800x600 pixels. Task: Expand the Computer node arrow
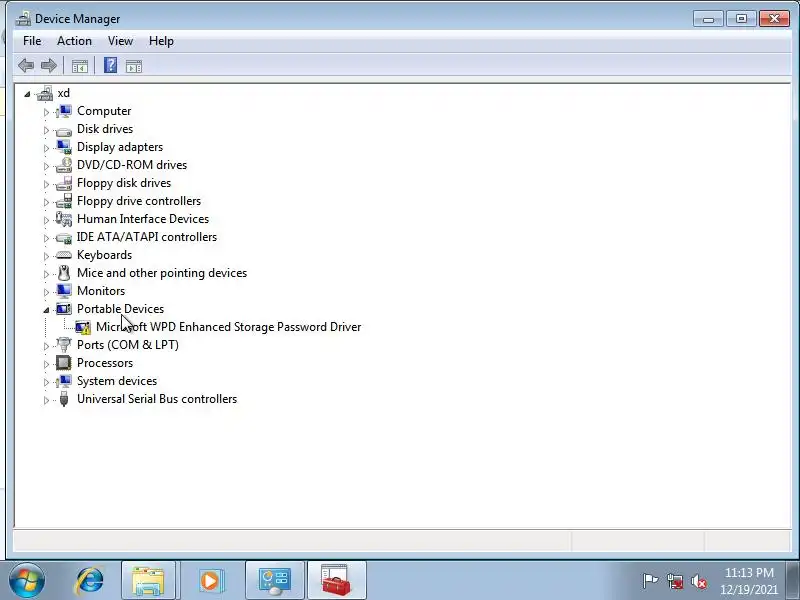click(x=46, y=112)
